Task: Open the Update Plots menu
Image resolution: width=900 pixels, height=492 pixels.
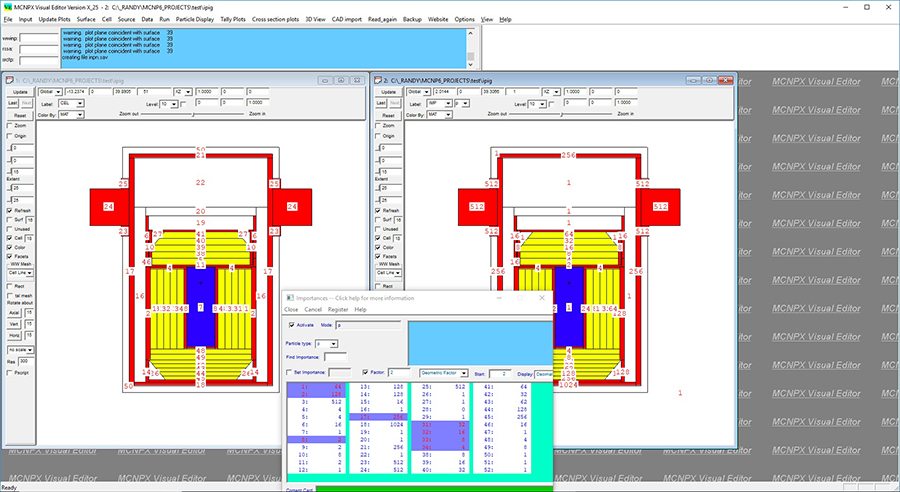Action: pyautogui.click(x=55, y=19)
